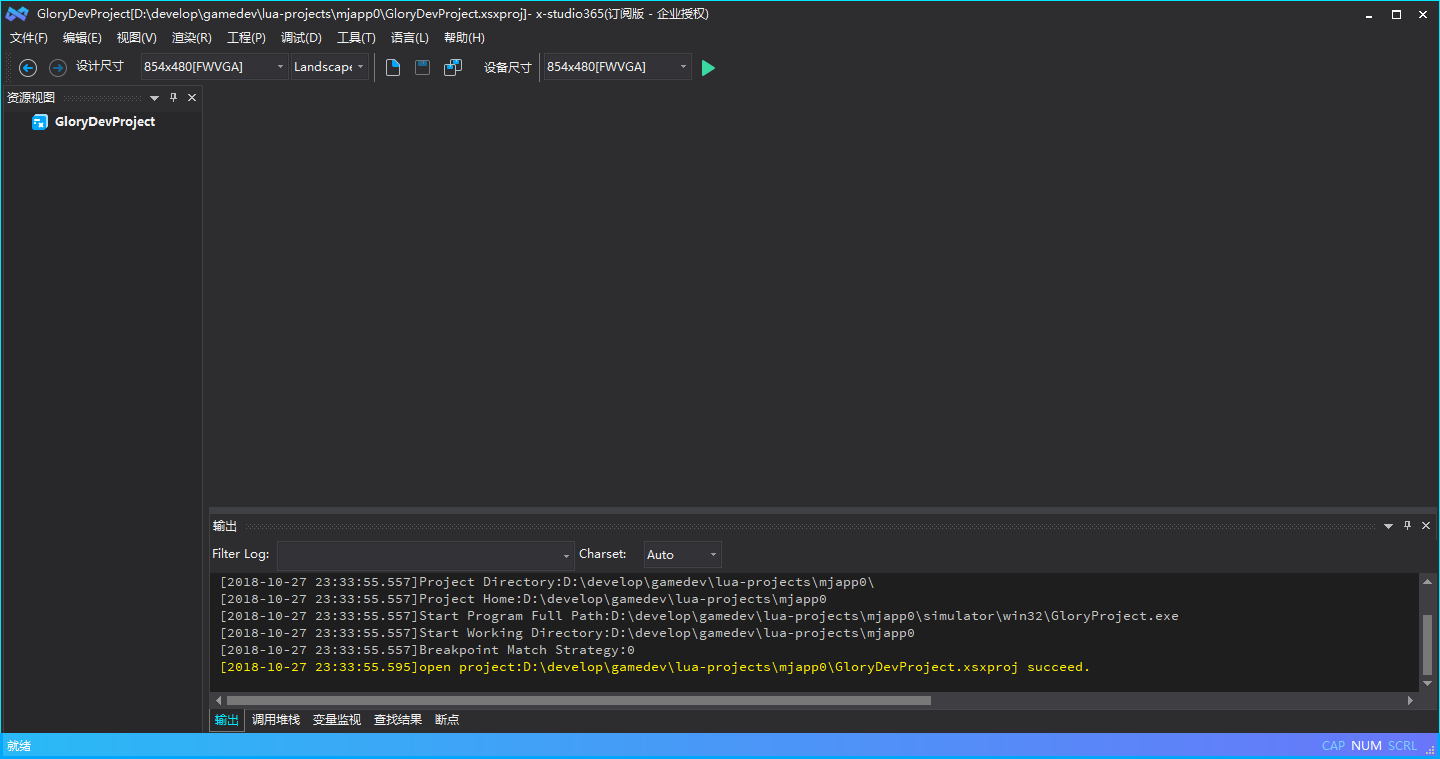1440x759 pixels.
Task: Run the project with green play button
Action: [708, 68]
